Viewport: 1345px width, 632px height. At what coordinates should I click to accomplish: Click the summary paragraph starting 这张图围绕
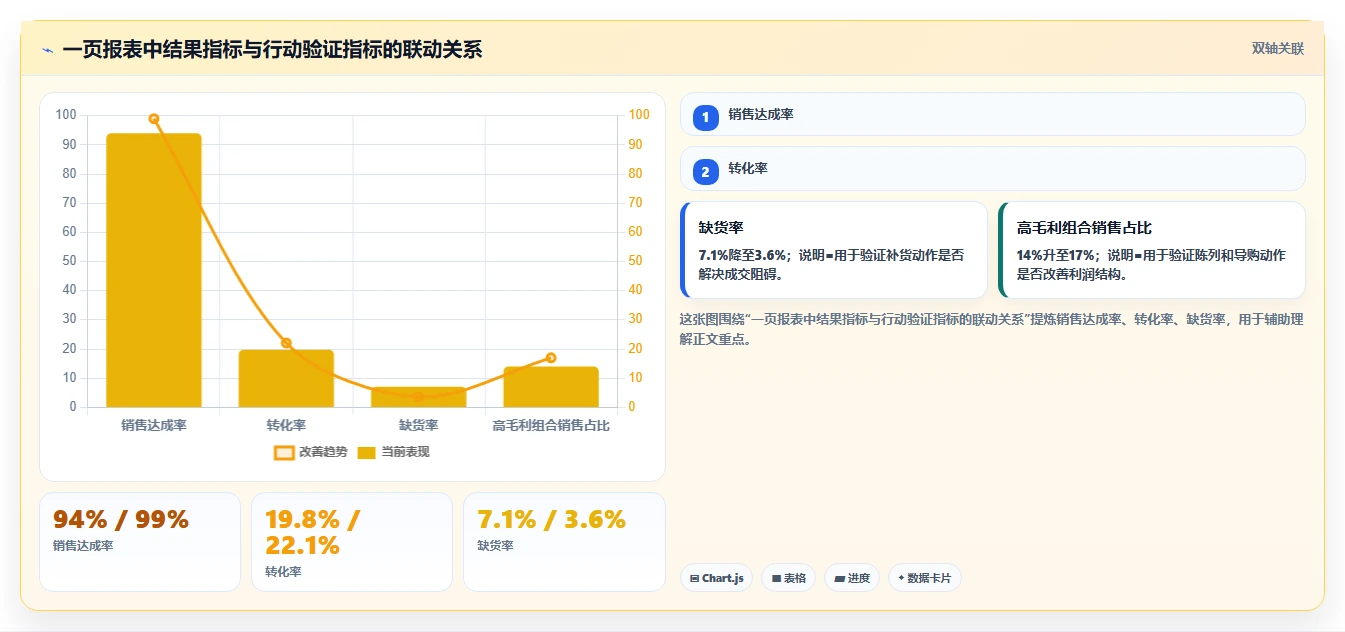[x=992, y=329]
